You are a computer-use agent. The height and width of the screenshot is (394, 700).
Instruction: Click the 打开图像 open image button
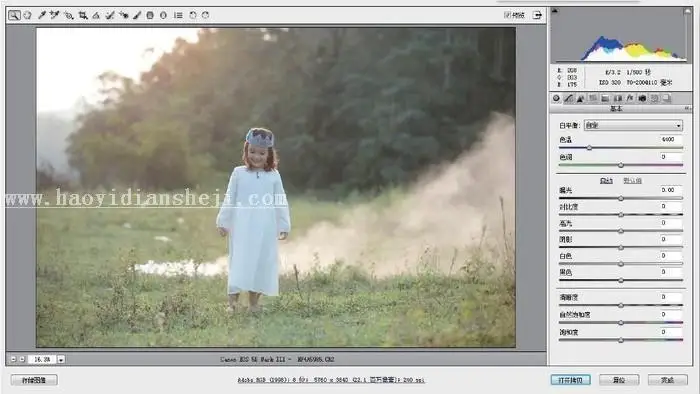click(571, 380)
